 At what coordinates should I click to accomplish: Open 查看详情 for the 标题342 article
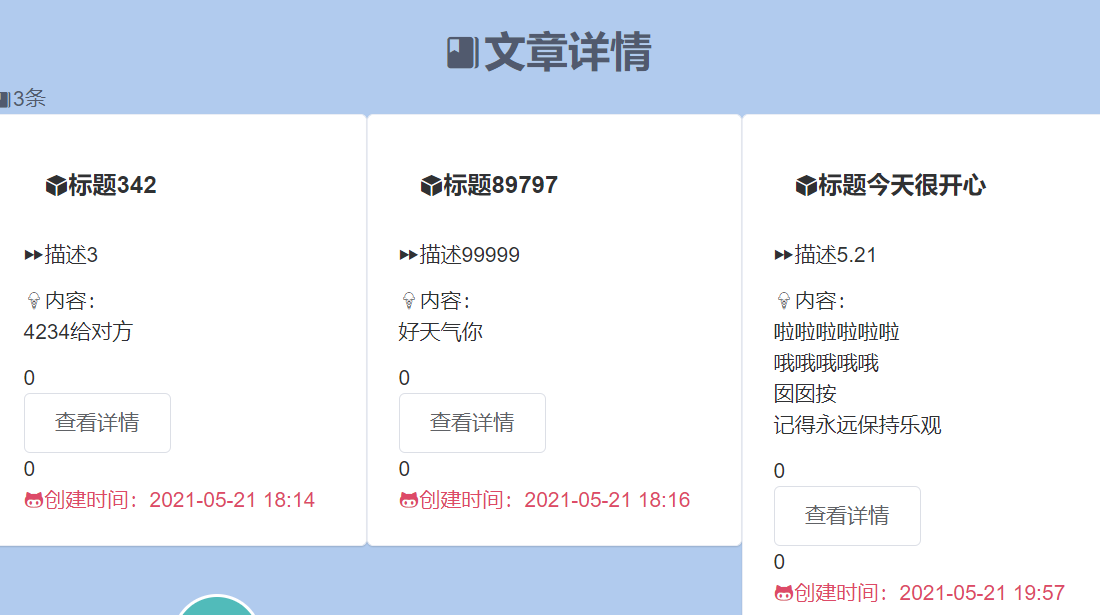coord(98,423)
